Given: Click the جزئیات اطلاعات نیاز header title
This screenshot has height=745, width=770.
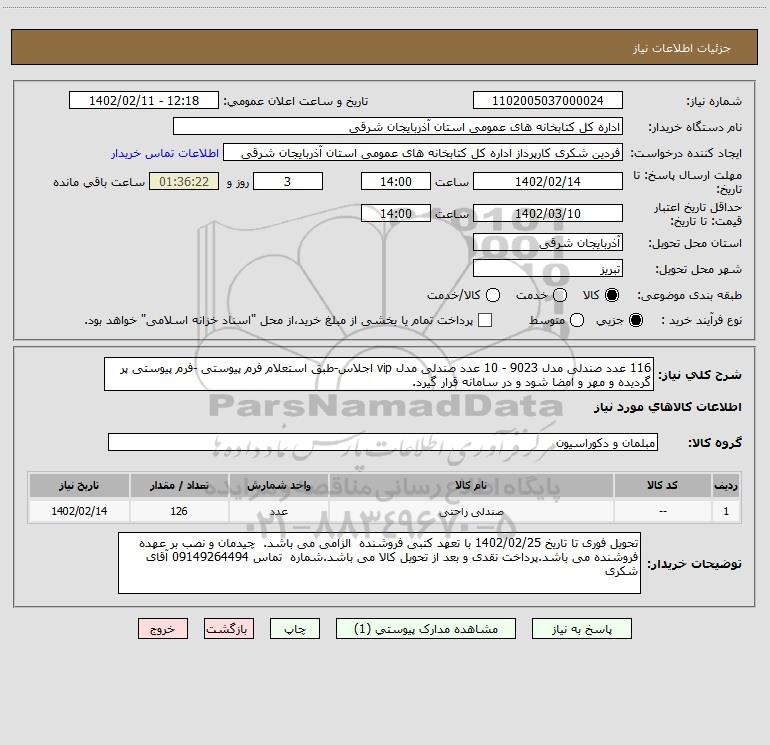Looking at the screenshot, I should click(681, 48).
